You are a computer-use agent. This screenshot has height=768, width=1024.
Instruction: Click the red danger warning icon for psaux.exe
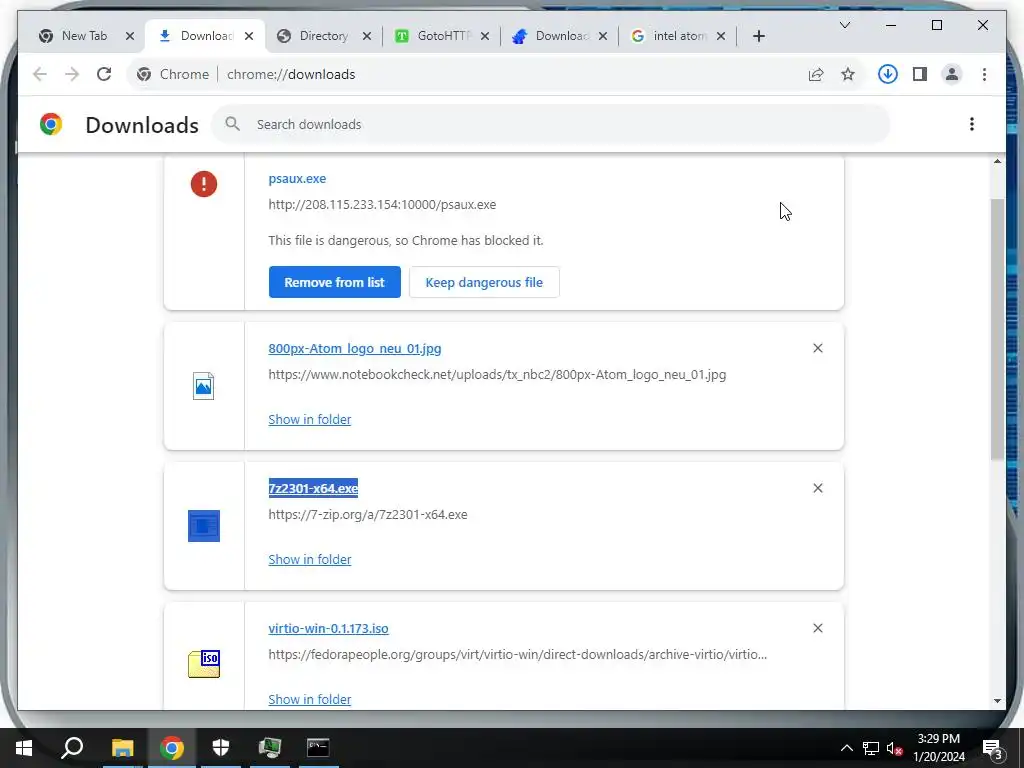(x=204, y=184)
